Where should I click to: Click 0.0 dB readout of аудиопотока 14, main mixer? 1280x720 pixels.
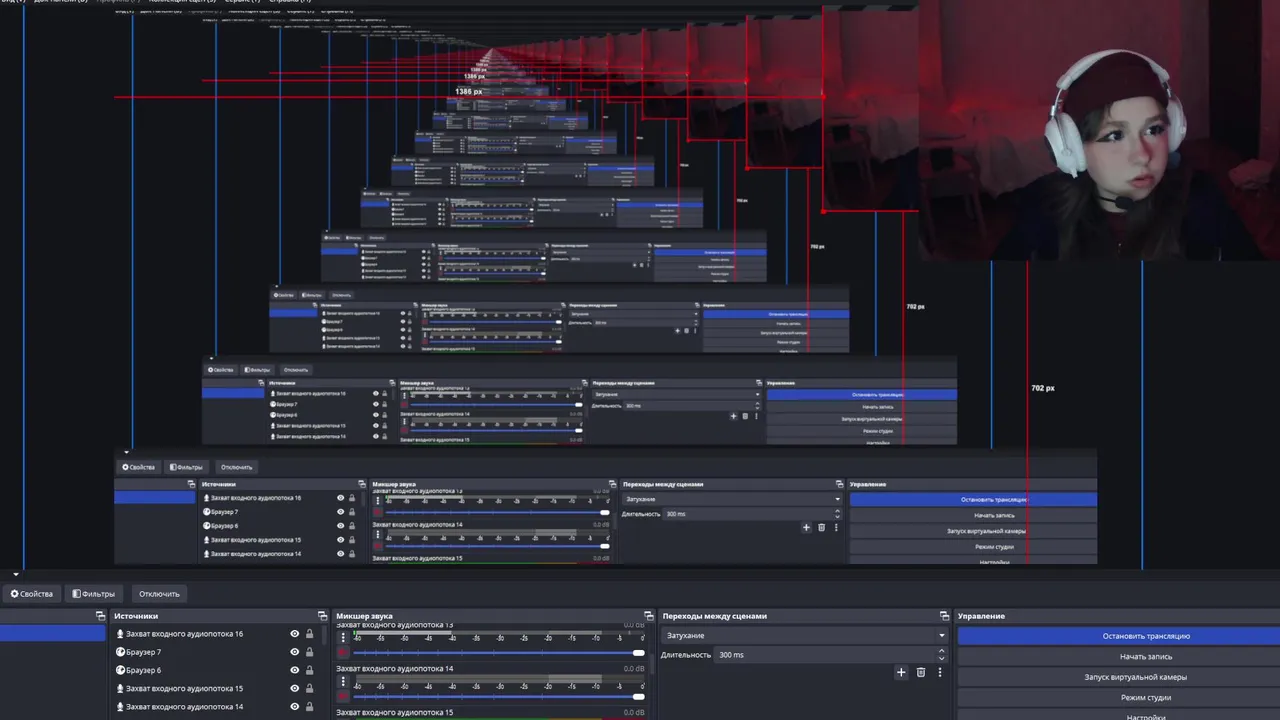click(634, 668)
